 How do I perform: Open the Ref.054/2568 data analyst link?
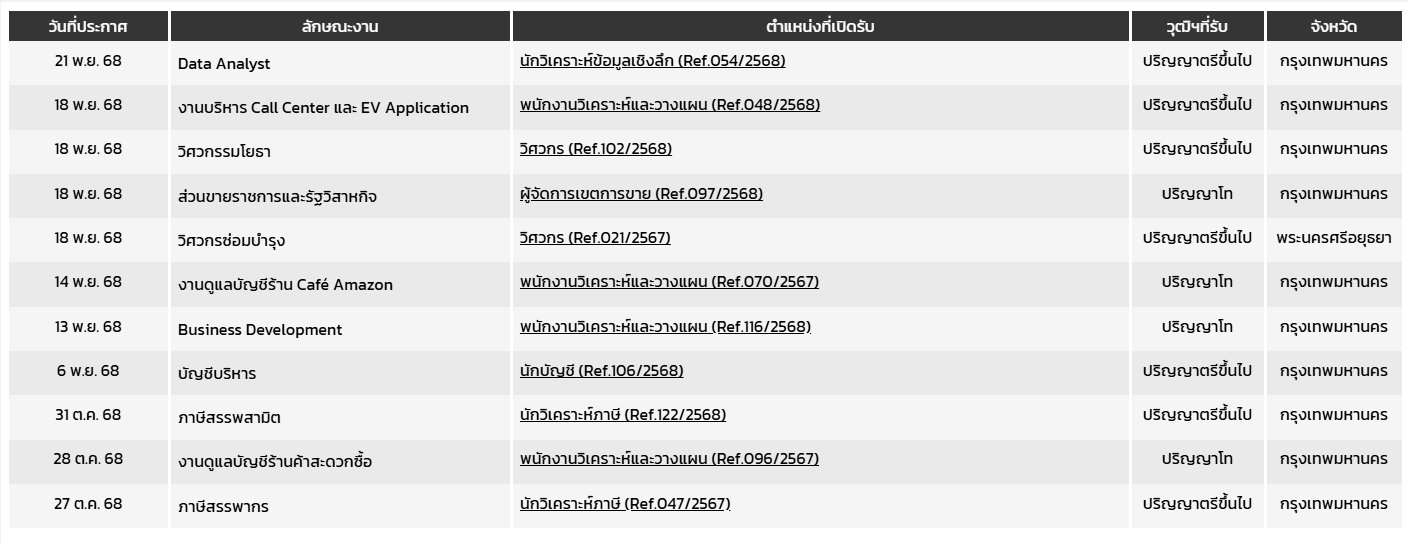coord(652,61)
